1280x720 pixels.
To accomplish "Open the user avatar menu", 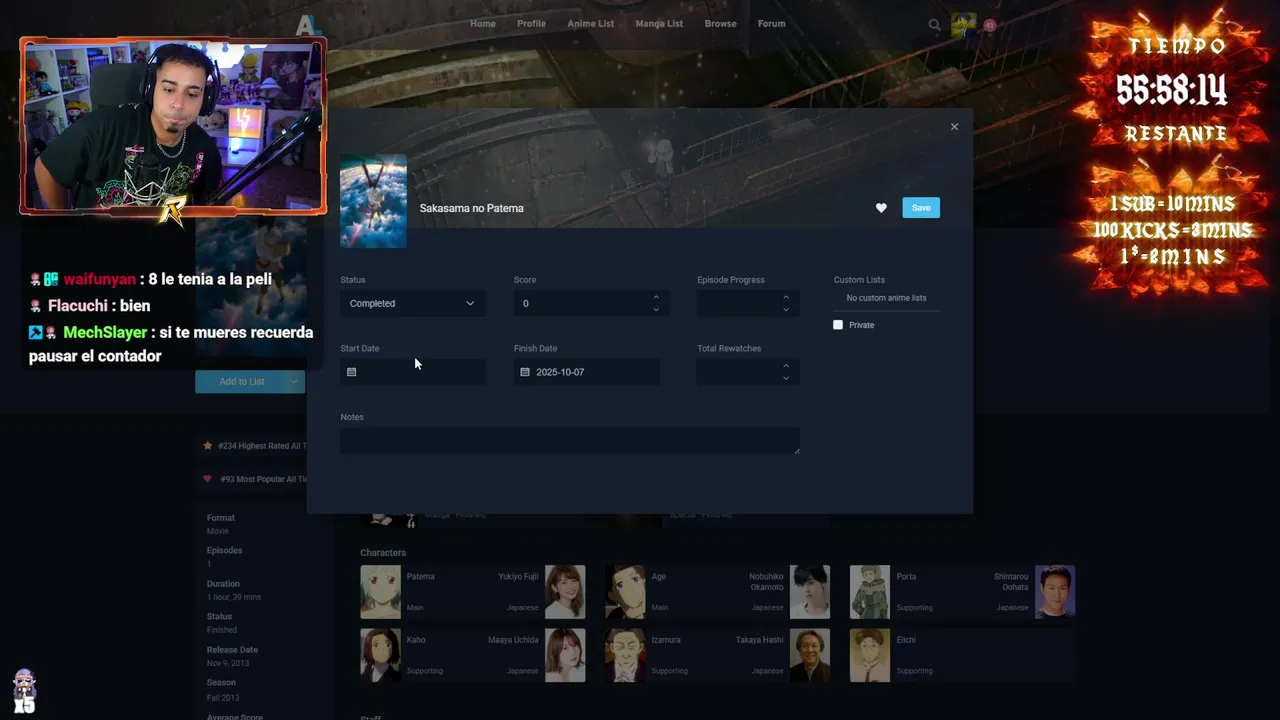I will pyautogui.click(x=963, y=25).
